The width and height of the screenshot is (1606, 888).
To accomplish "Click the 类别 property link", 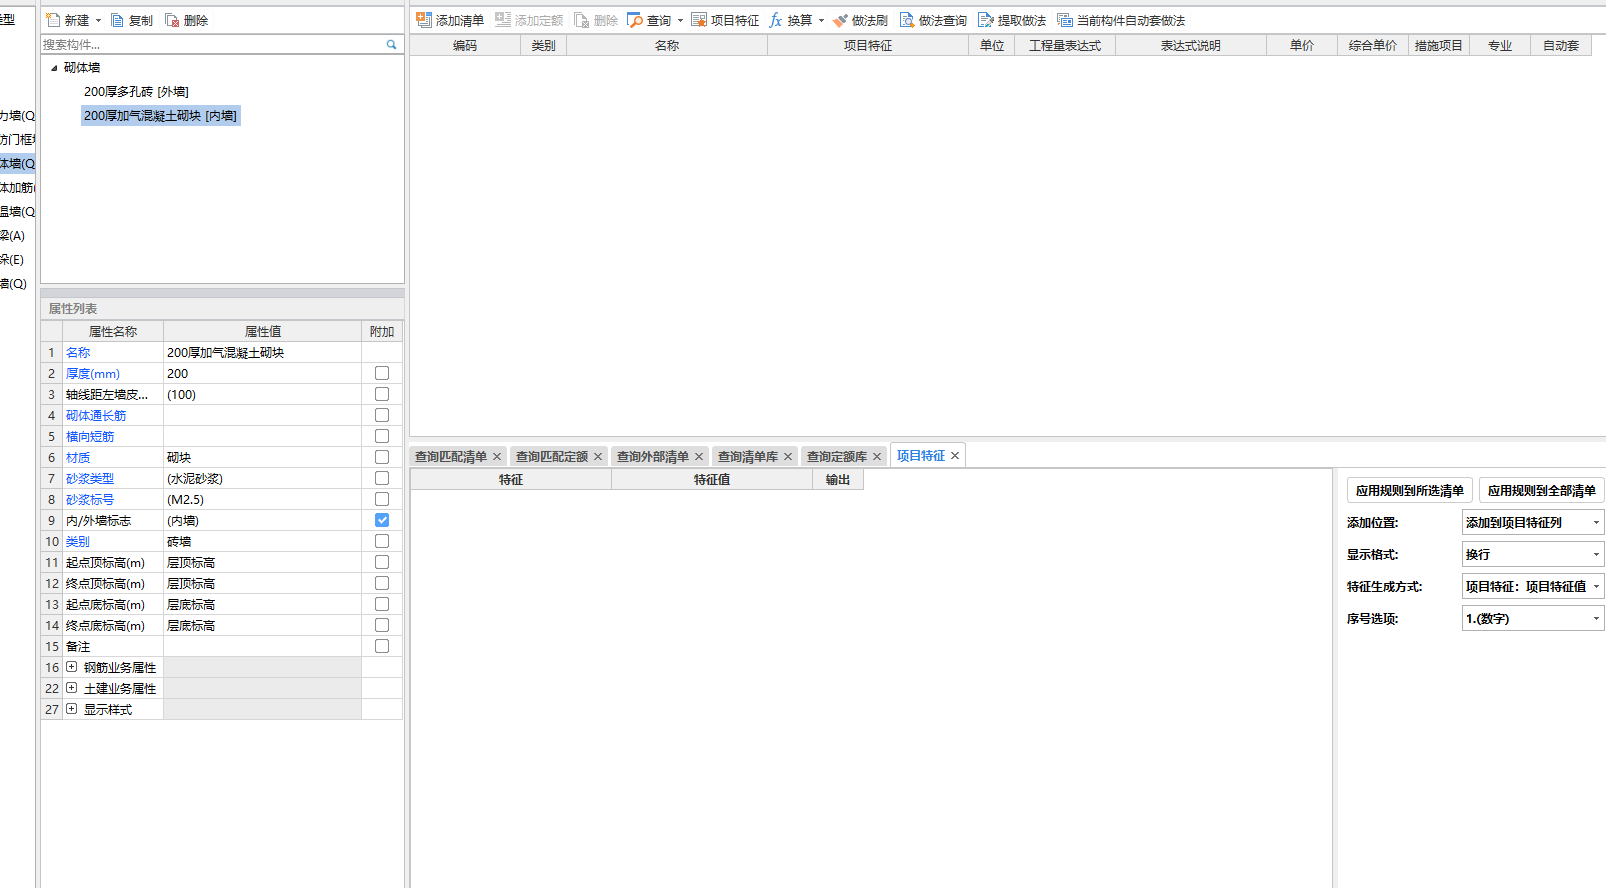I will click(x=78, y=542).
